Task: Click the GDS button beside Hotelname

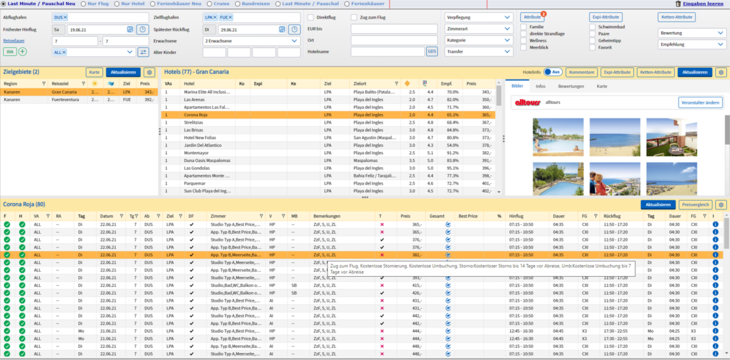Action: [432, 52]
